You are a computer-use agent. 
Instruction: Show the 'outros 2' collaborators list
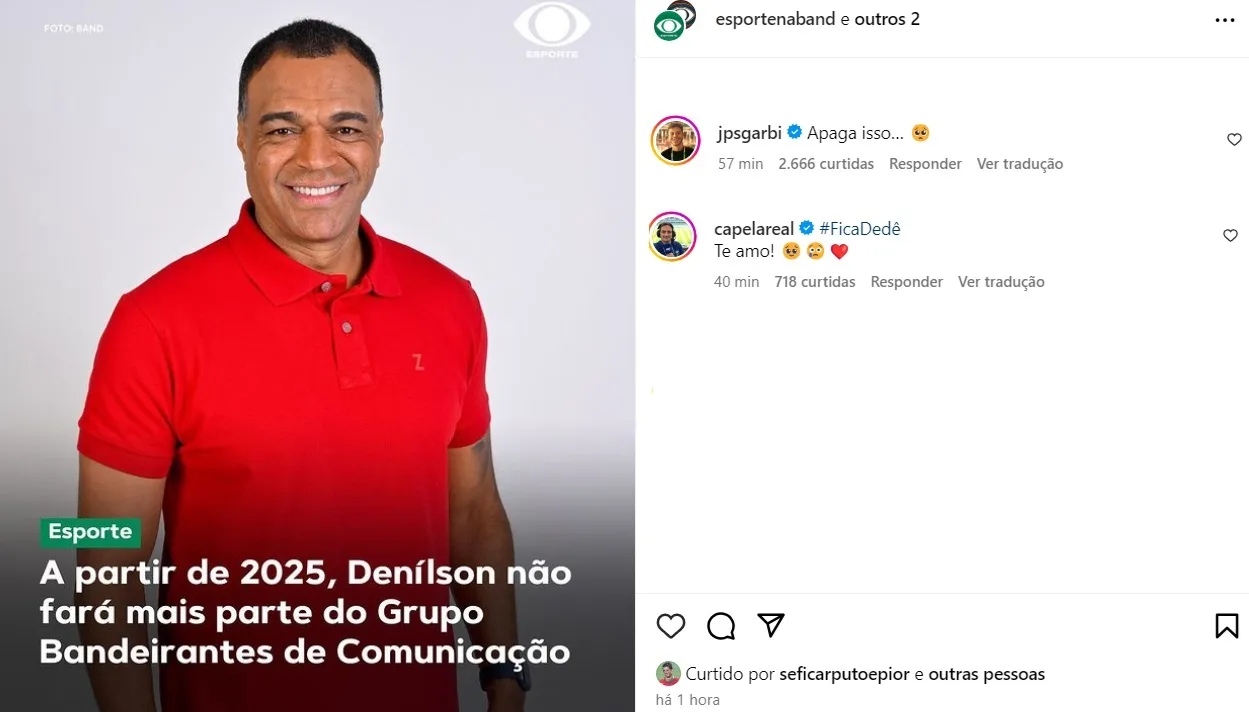tap(887, 19)
